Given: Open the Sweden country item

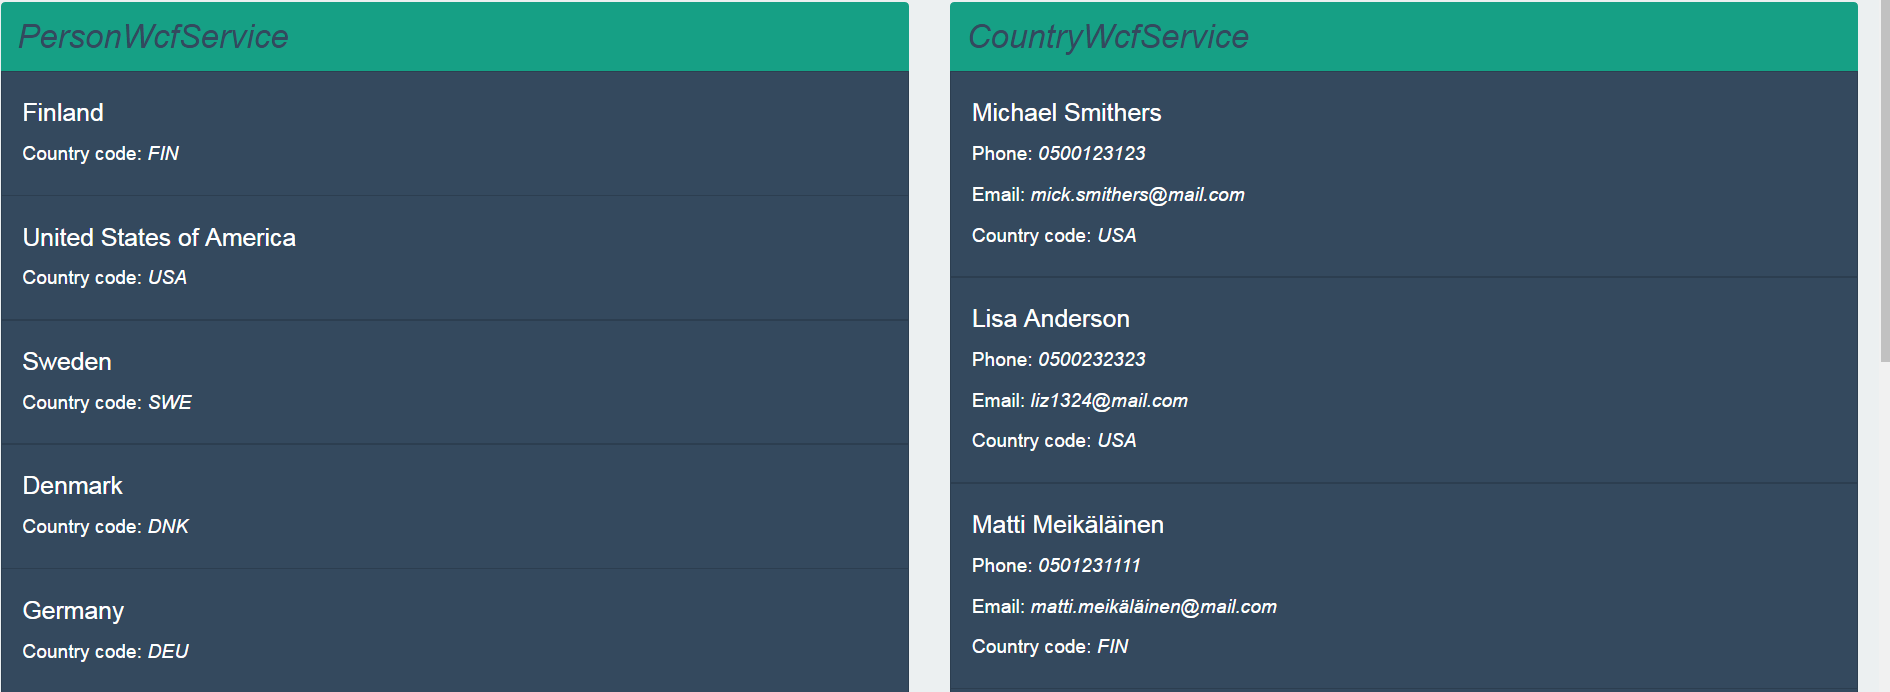Looking at the screenshot, I should tap(455, 382).
